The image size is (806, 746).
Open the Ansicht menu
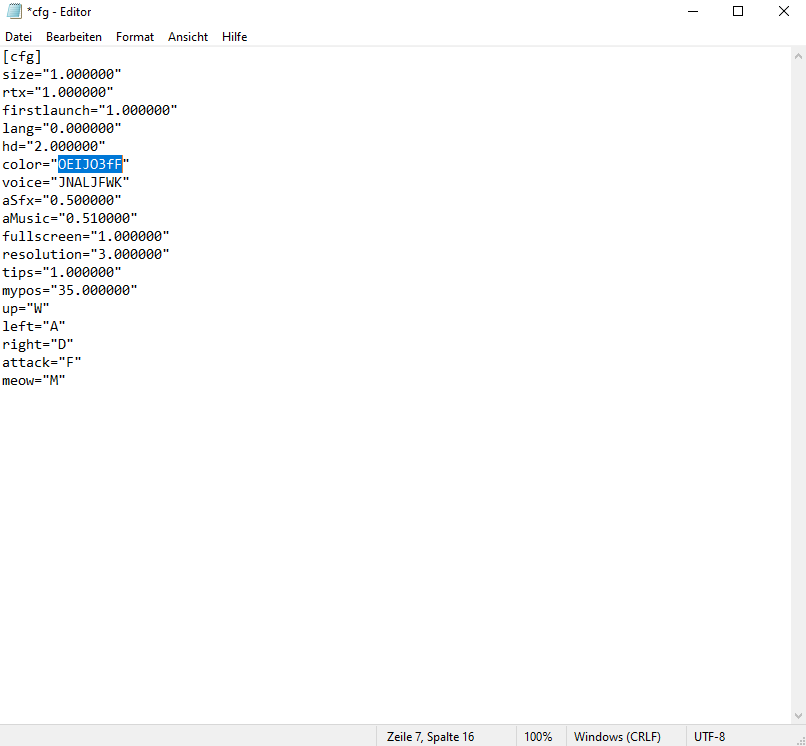point(188,37)
